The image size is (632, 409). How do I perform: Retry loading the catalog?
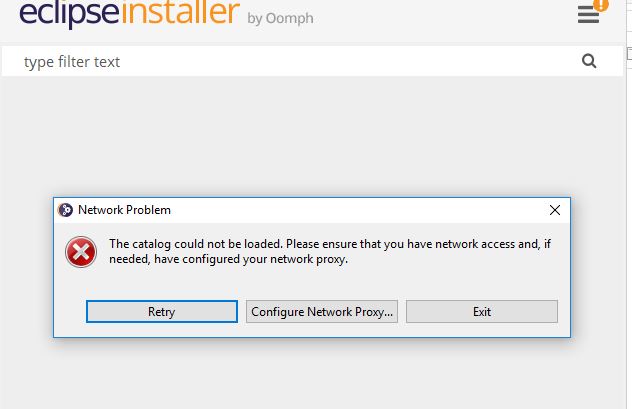(162, 311)
